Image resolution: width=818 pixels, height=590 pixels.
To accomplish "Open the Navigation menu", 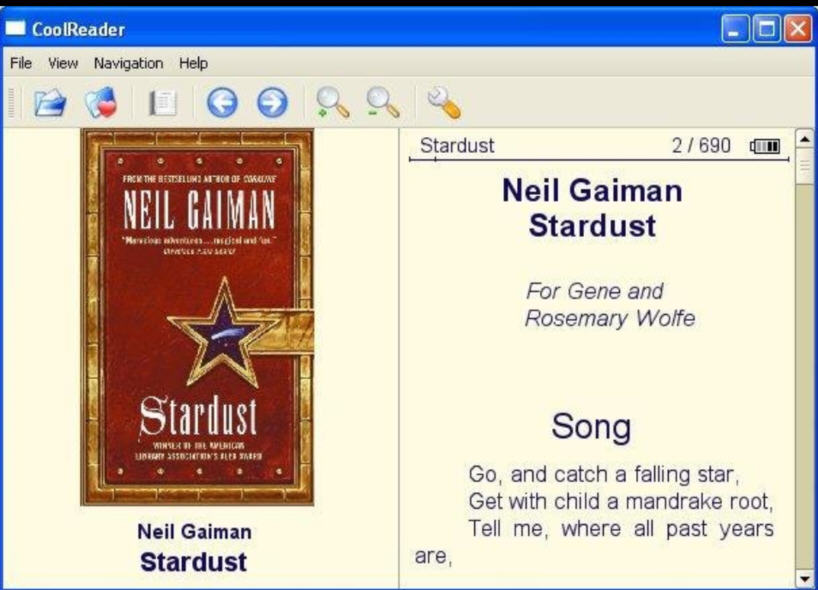I will click(x=128, y=63).
